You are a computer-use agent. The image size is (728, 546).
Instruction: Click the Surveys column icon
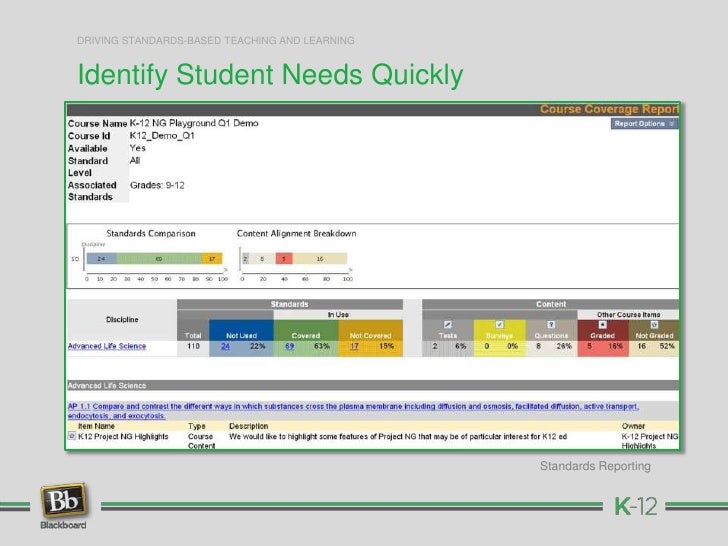pos(500,325)
